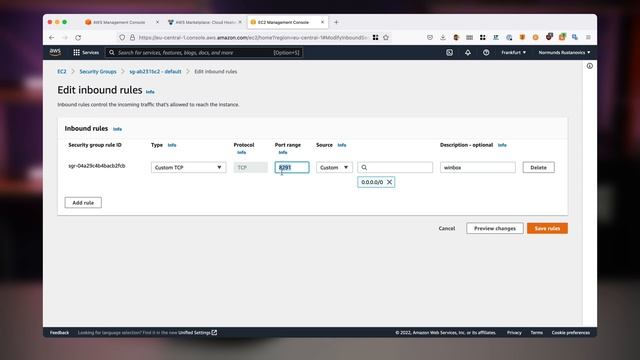Open the notifications bell

coord(468,53)
